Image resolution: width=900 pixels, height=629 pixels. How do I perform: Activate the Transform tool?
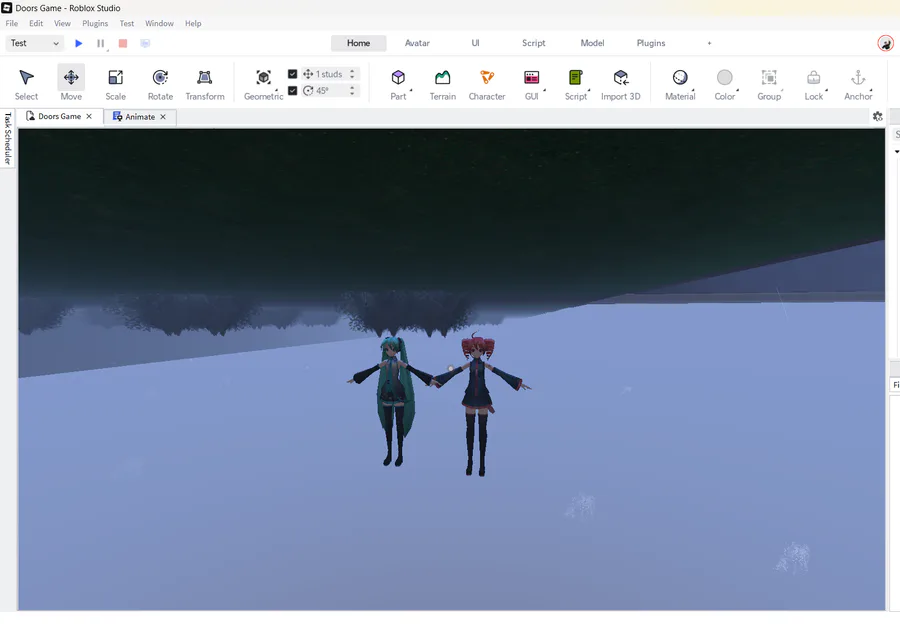[x=205, y=84]
